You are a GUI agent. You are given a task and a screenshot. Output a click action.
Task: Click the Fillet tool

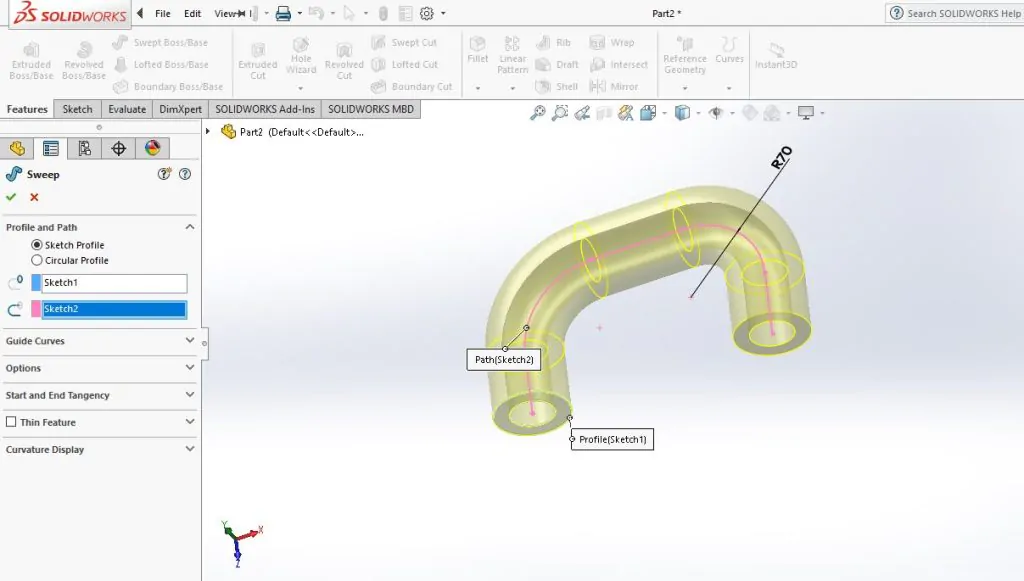point(477,50)
